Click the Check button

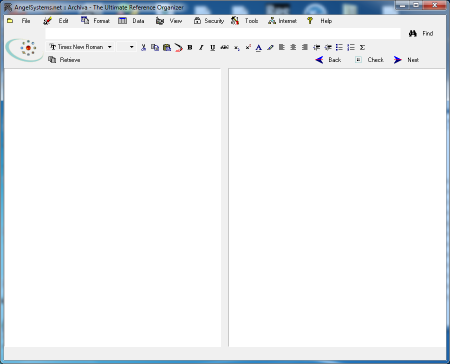pos(375,60)
